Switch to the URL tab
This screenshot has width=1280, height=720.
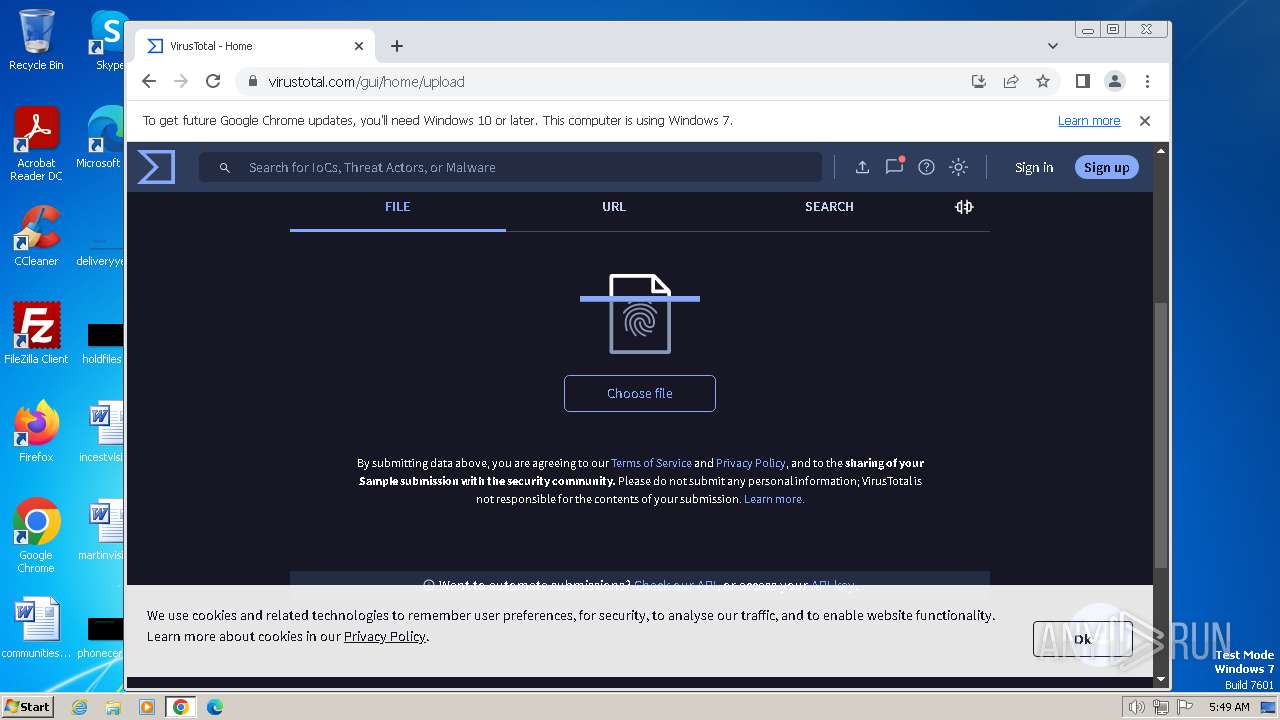point(614,207)
